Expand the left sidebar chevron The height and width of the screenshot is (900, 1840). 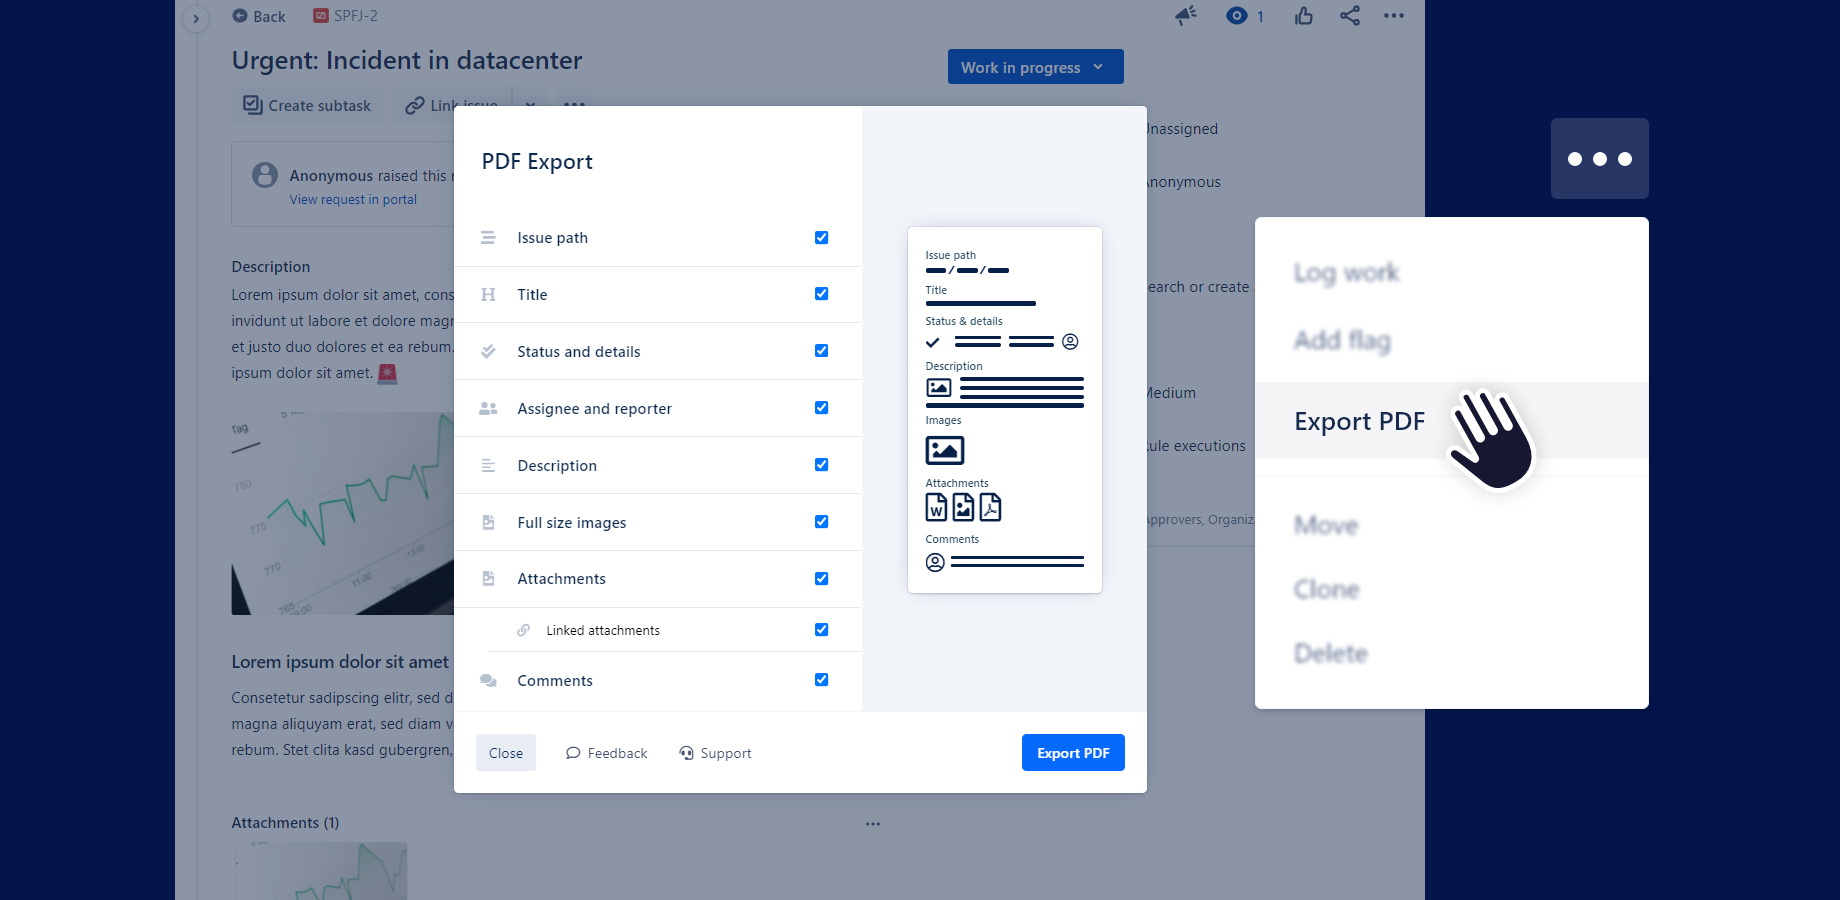coord(196,19)
